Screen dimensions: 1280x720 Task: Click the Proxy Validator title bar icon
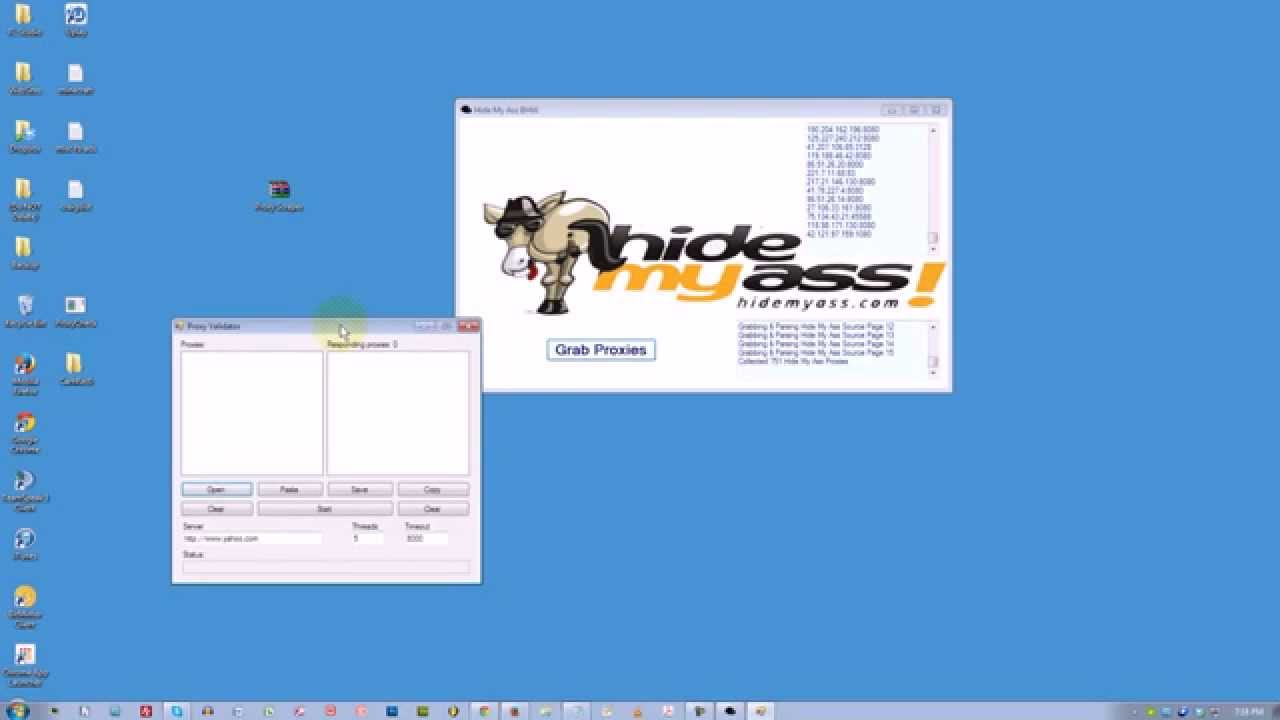click(180, 326)
